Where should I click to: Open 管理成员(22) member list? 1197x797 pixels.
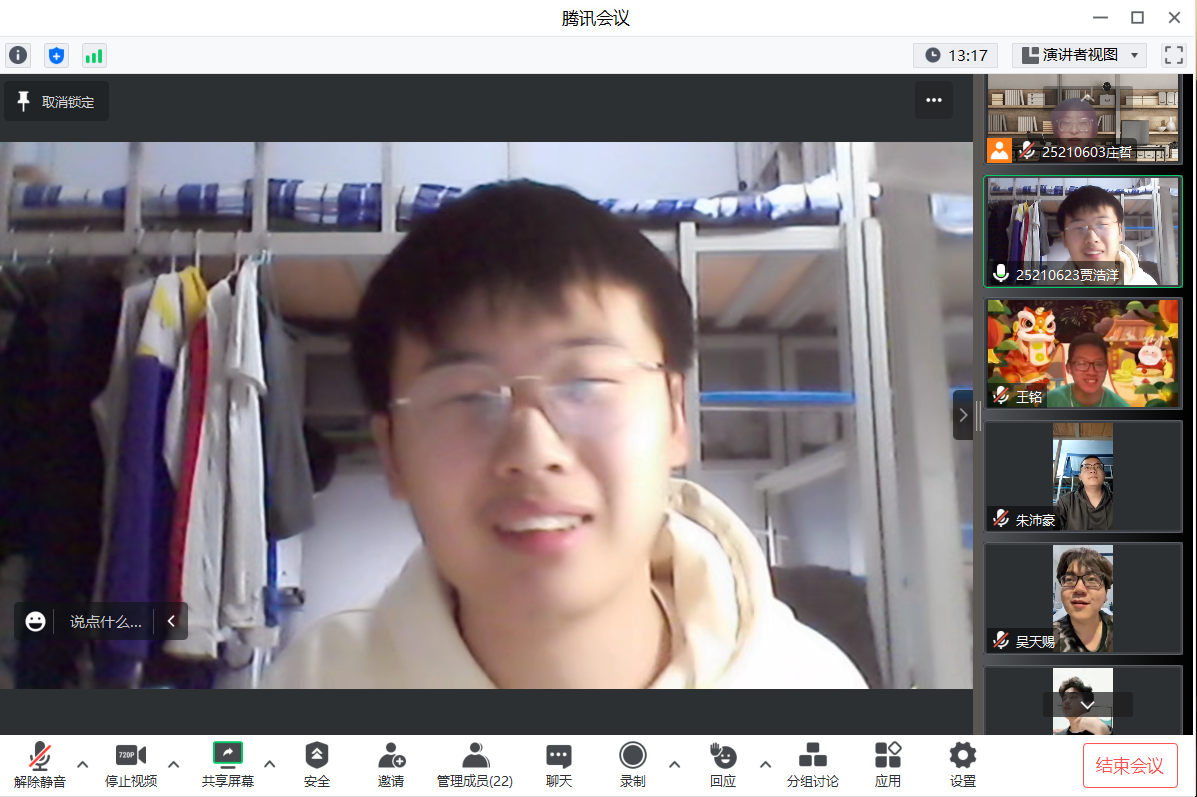[475, 765]
